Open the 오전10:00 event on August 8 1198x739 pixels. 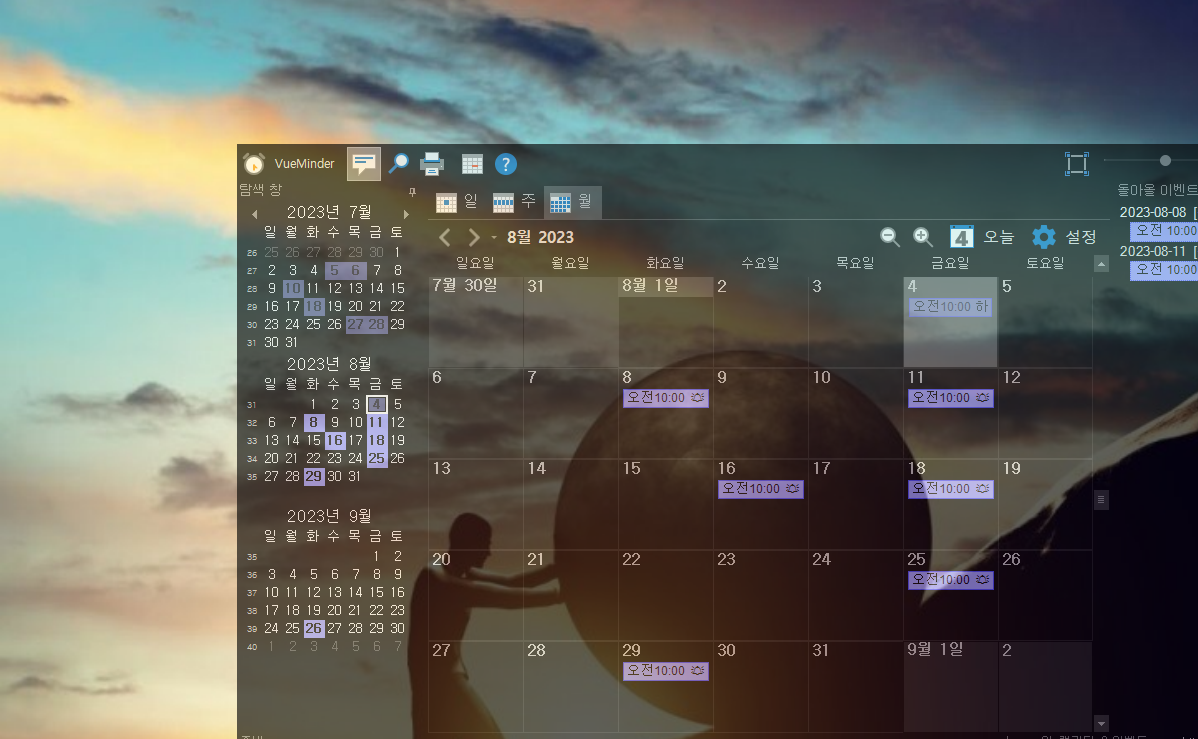click(665, 397)
